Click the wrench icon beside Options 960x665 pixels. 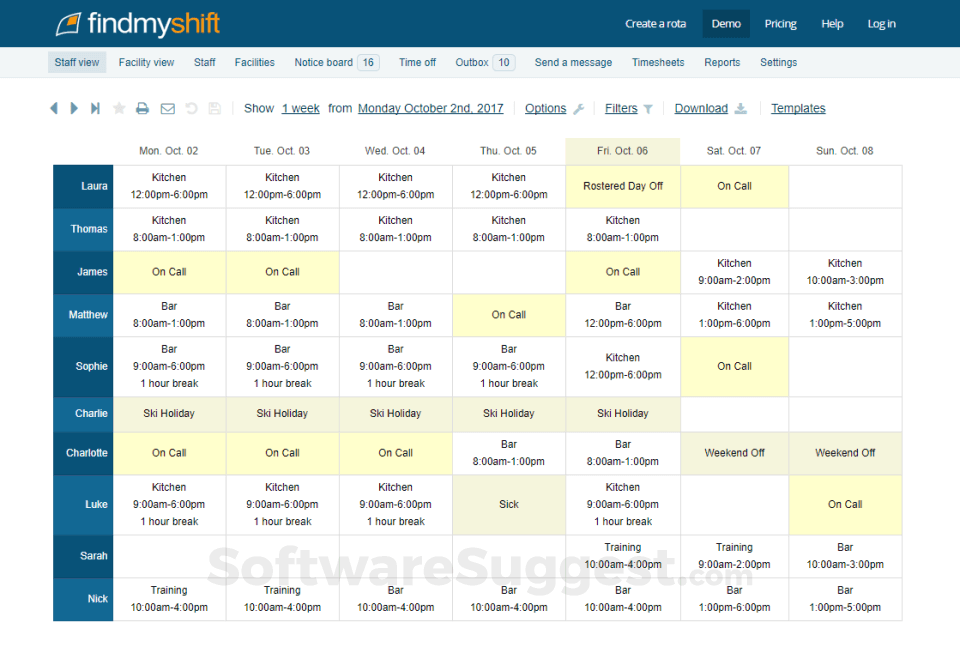577,108
